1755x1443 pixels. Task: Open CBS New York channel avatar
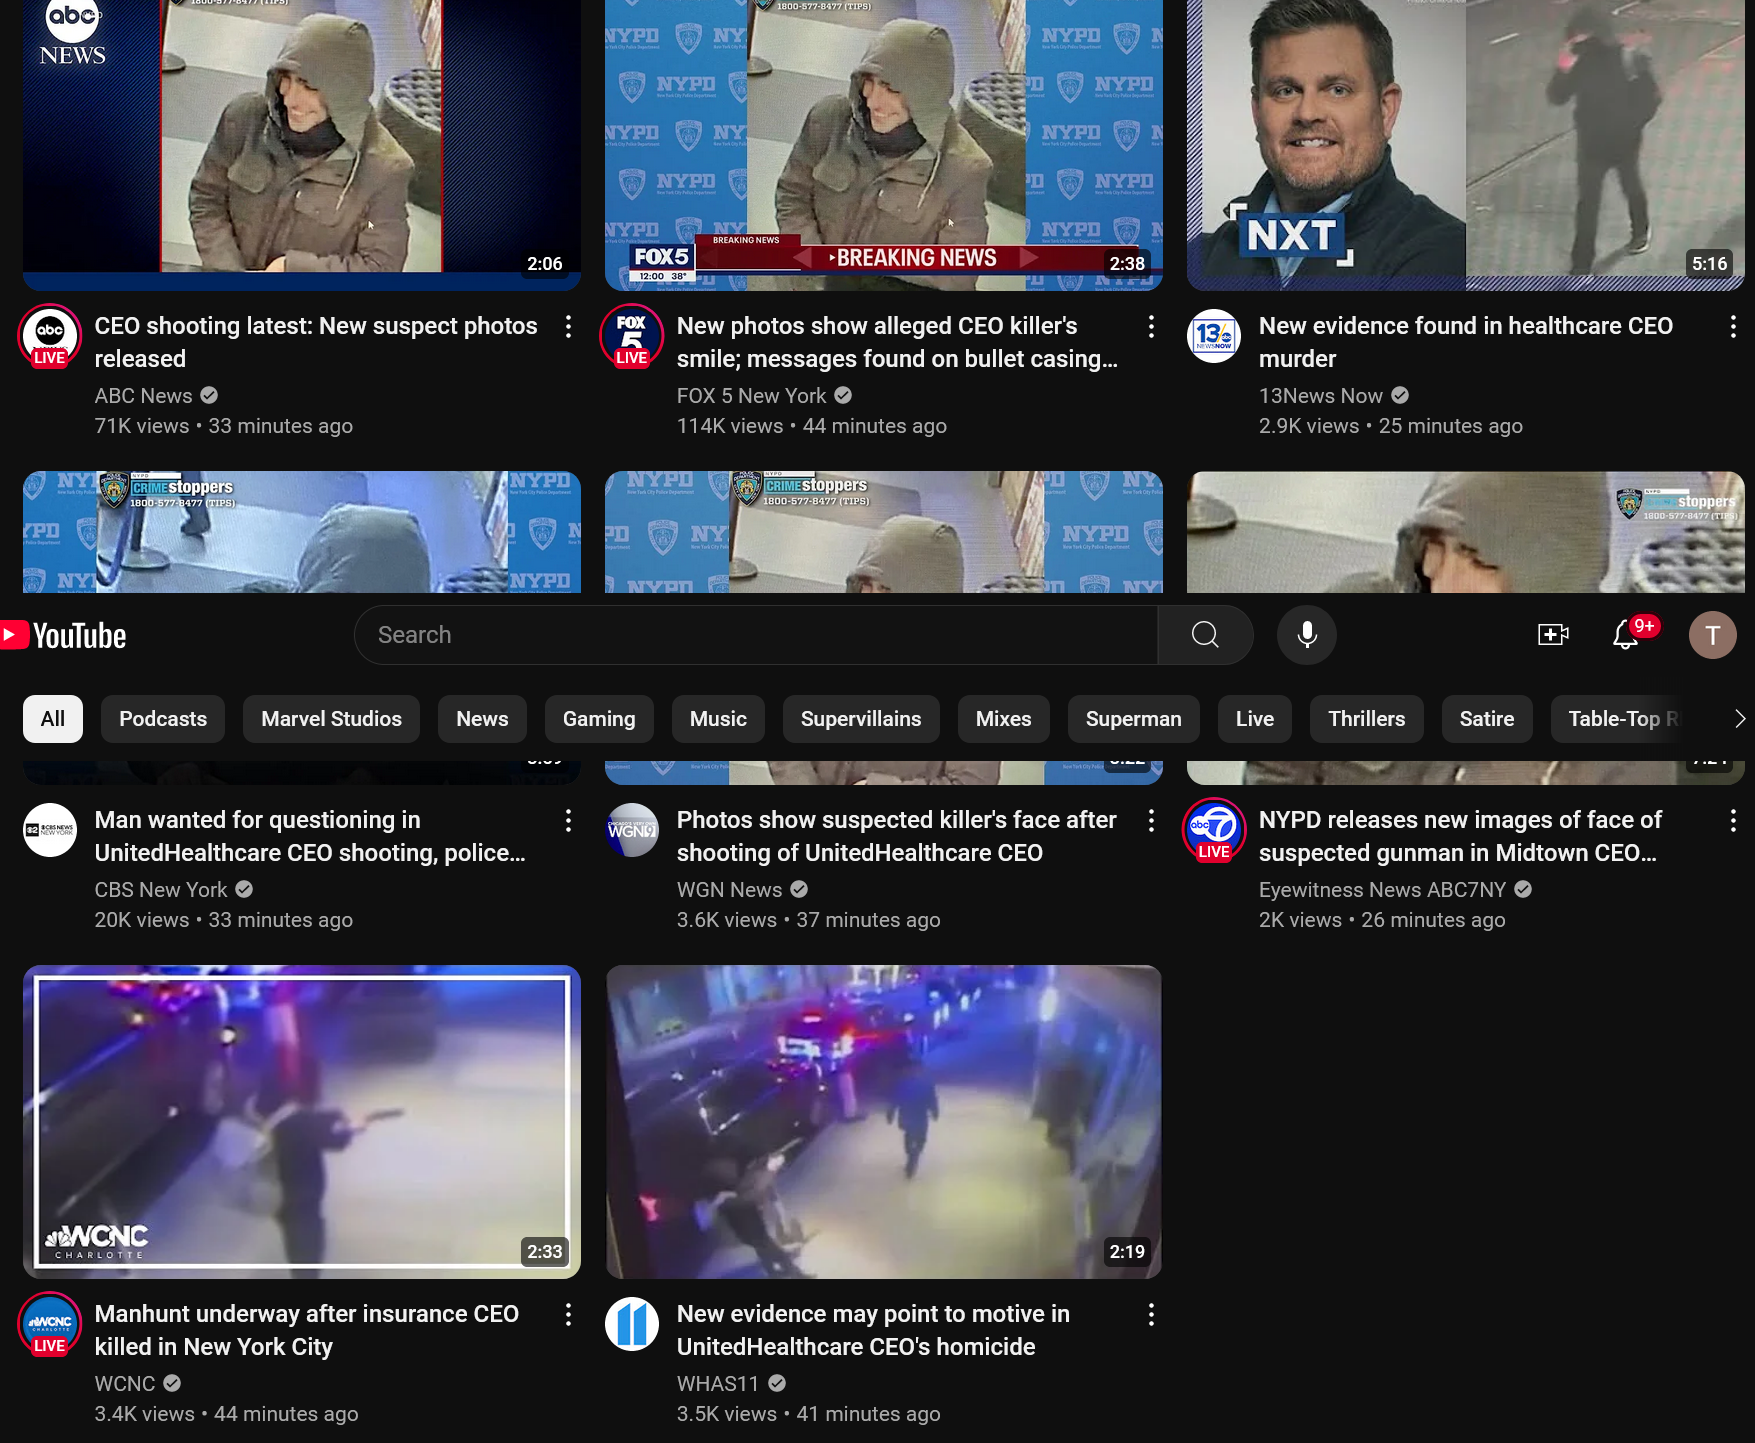(x=50, y=830)
